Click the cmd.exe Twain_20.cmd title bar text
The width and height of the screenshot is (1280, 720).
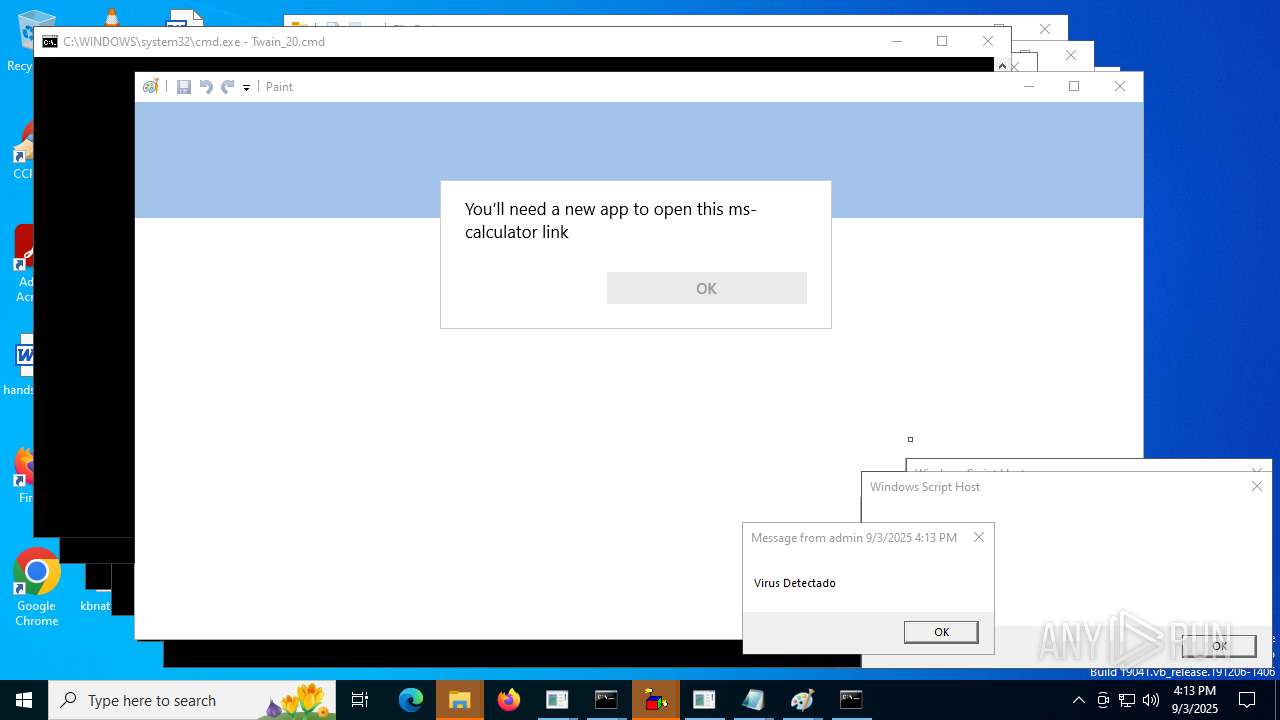[194, 42]
